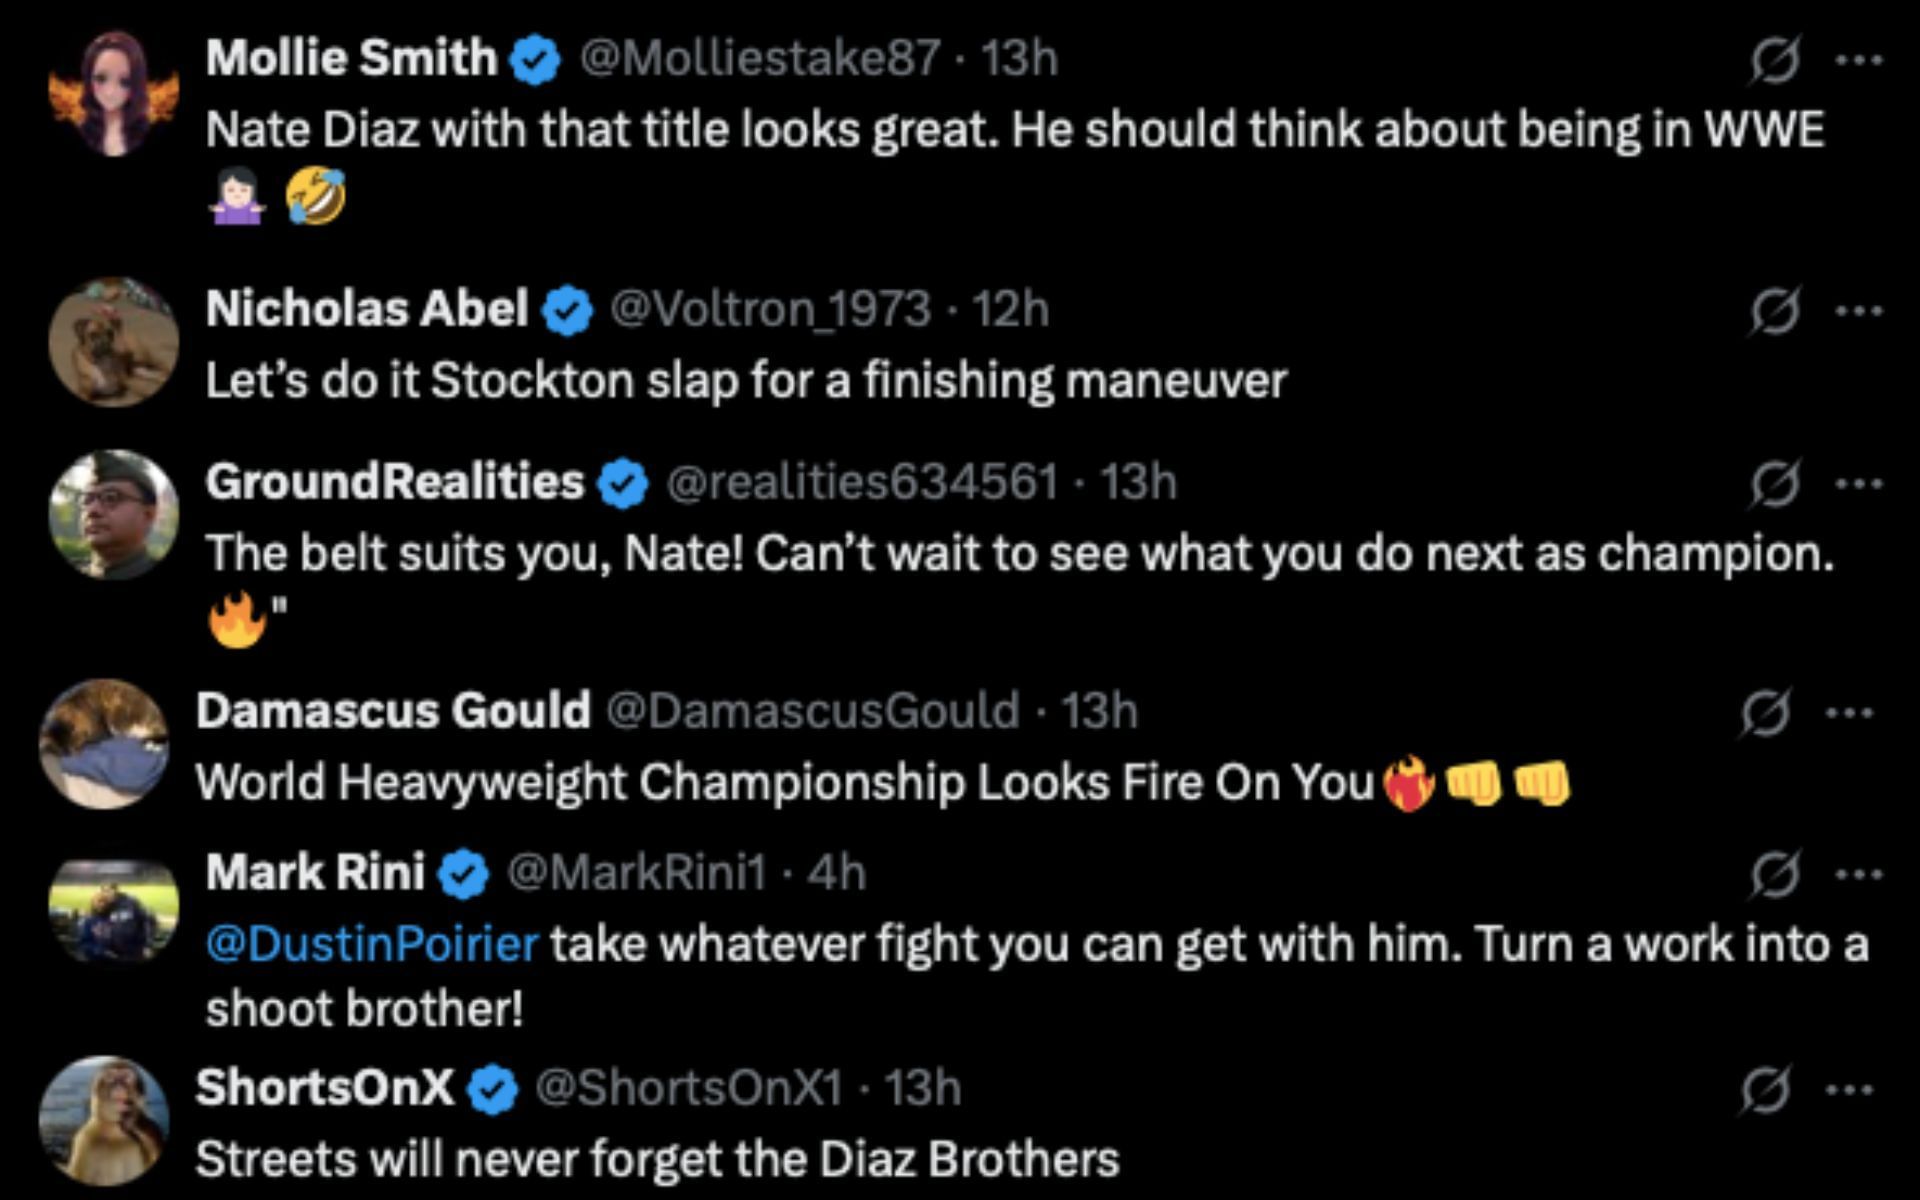Viewport: 1920px width, 1200px height.
Task: Click the Grok icon on Mark Rini's tweet
Action: coord(1775,875)
